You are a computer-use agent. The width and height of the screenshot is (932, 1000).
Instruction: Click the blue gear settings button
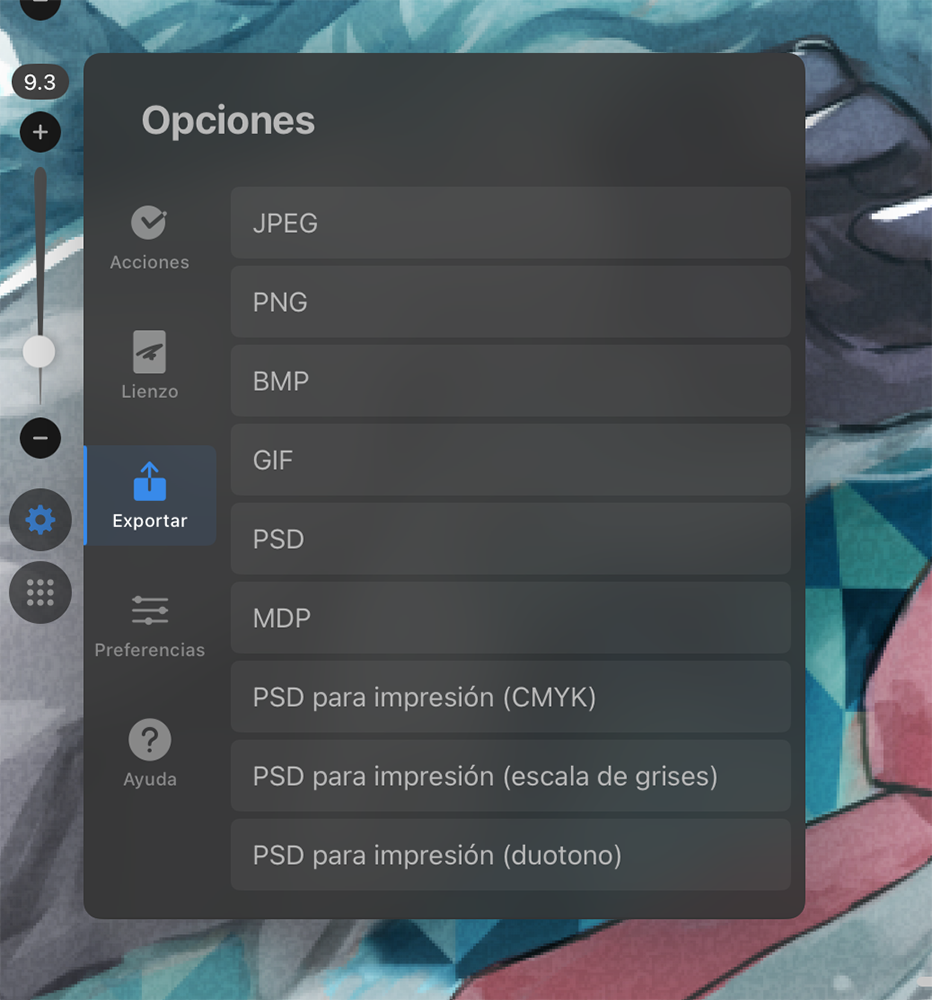[40, 520]
